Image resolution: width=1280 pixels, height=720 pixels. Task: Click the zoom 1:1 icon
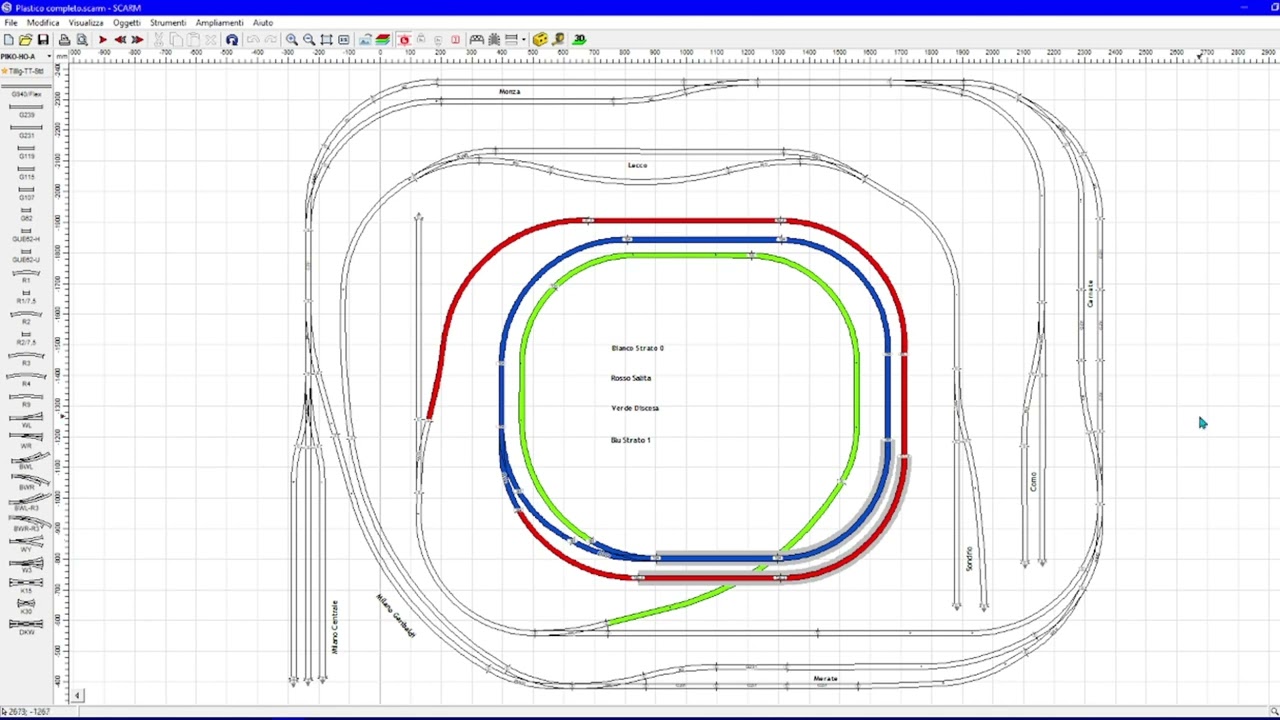point(344,40)
